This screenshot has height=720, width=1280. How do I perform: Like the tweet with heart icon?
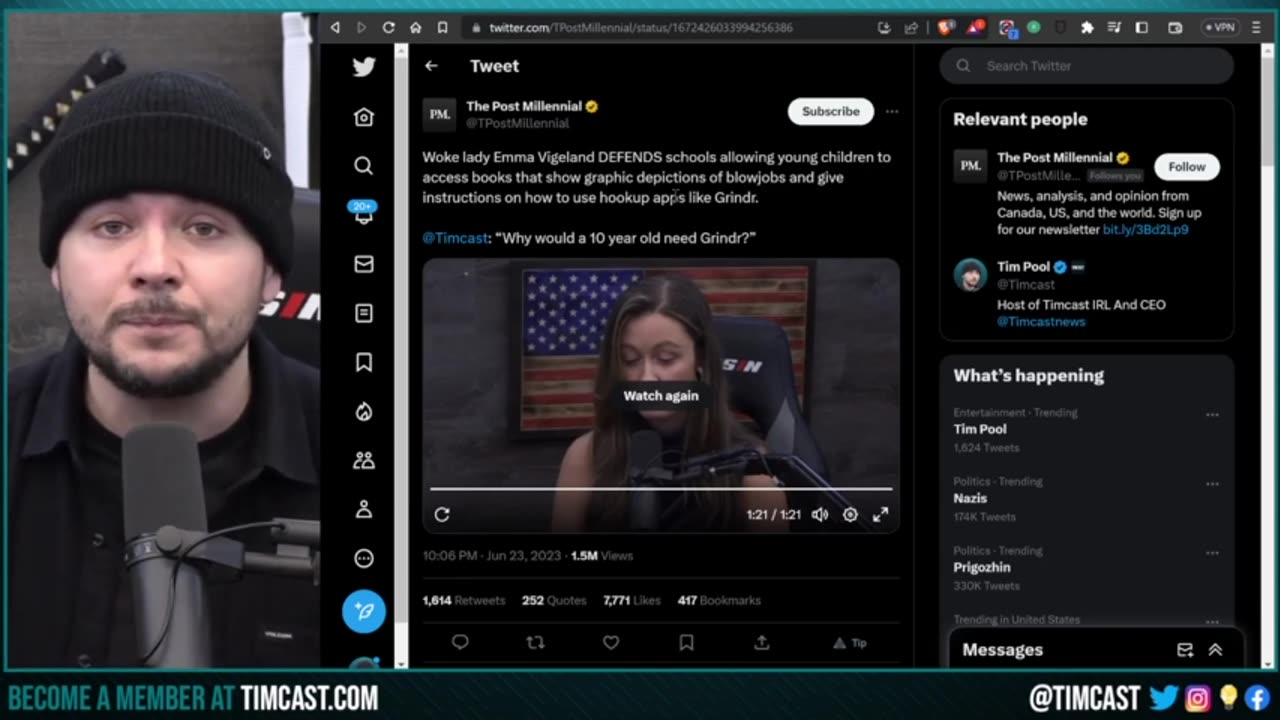[611, 643]
